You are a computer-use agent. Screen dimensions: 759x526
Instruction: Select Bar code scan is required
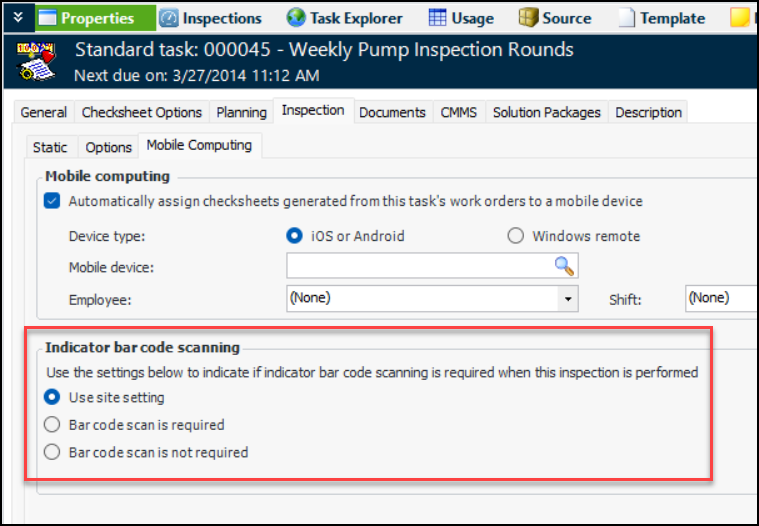pos(53,425)
